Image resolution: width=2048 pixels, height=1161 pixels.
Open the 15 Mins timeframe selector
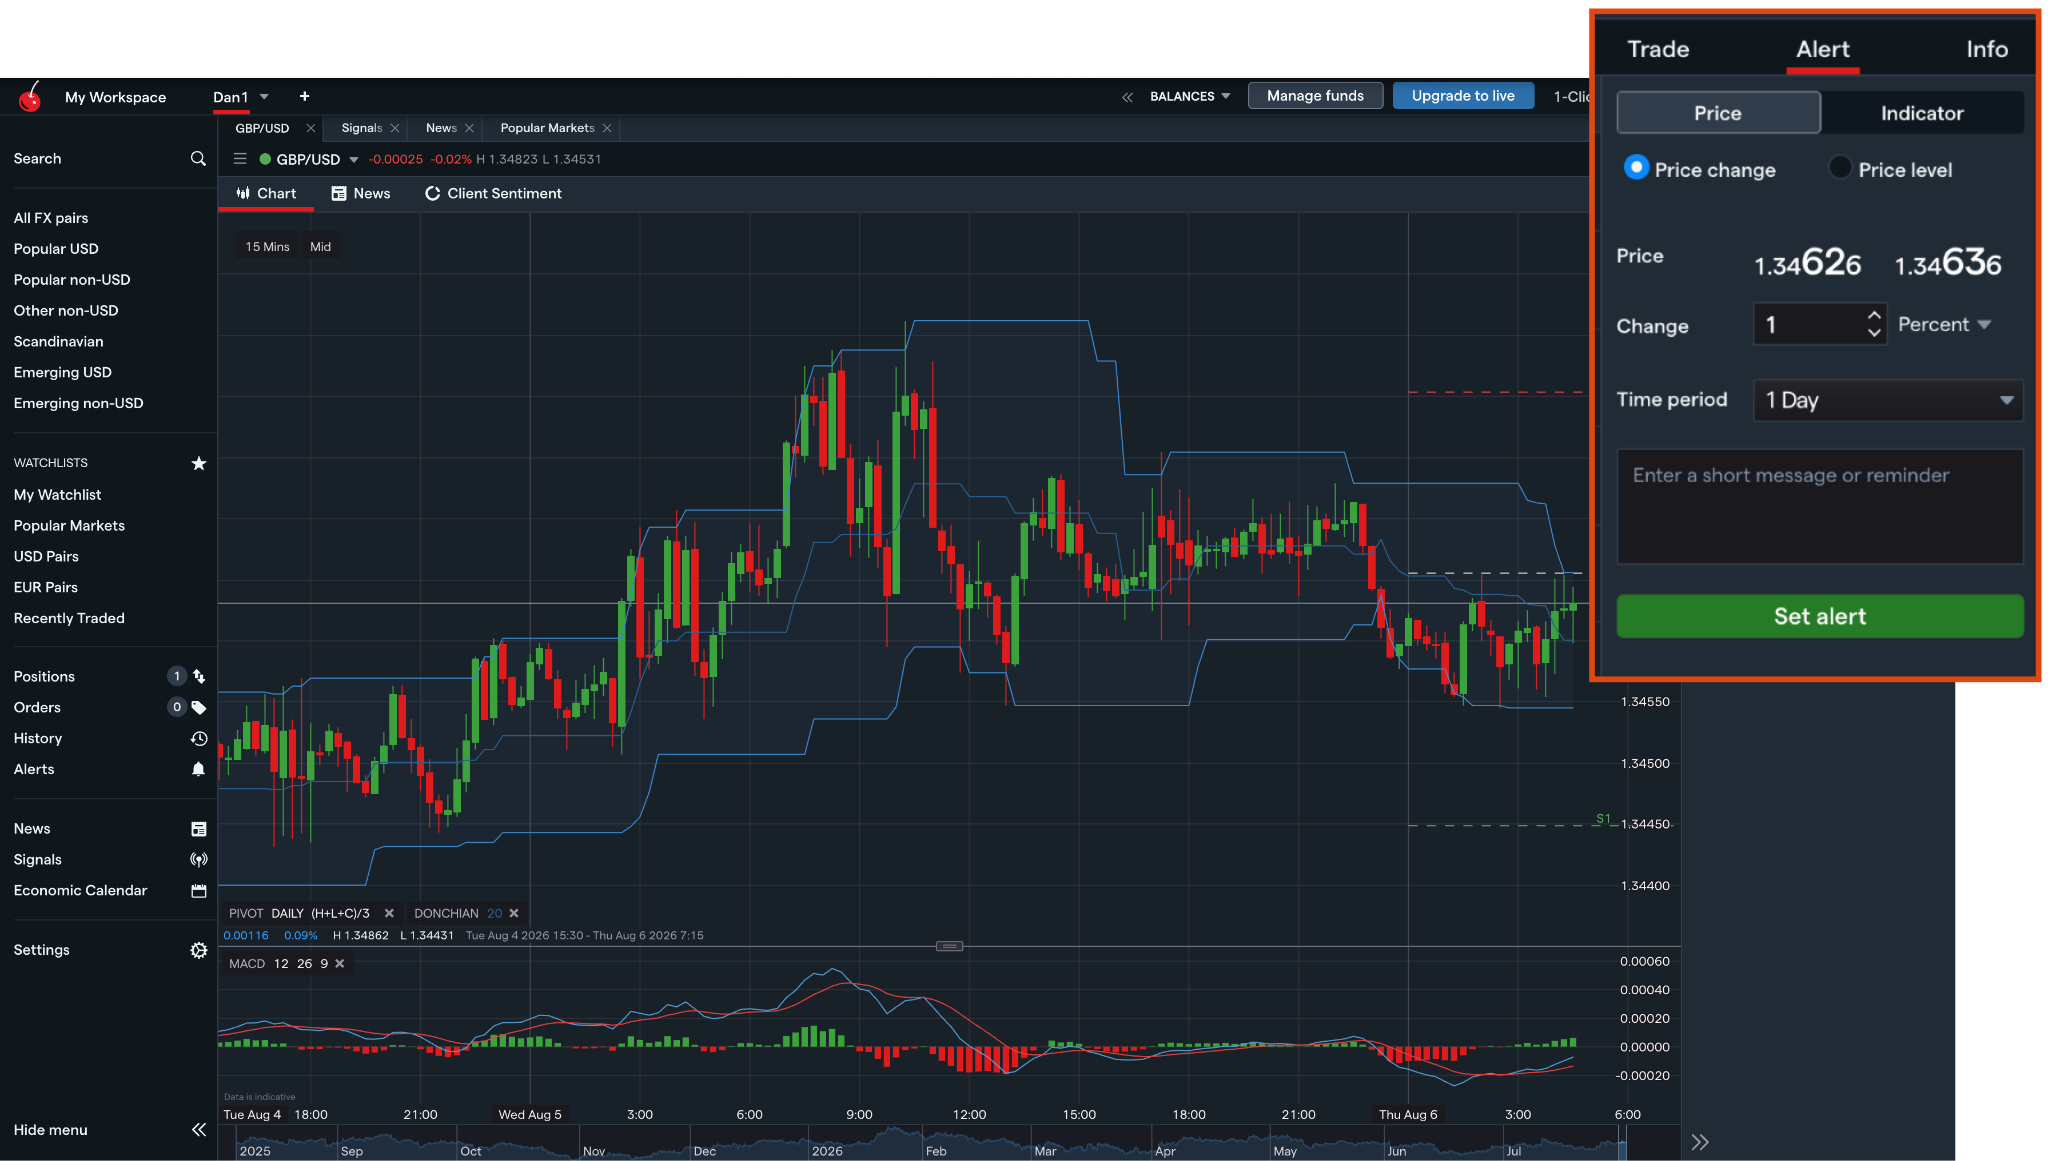tap(268, 247)
